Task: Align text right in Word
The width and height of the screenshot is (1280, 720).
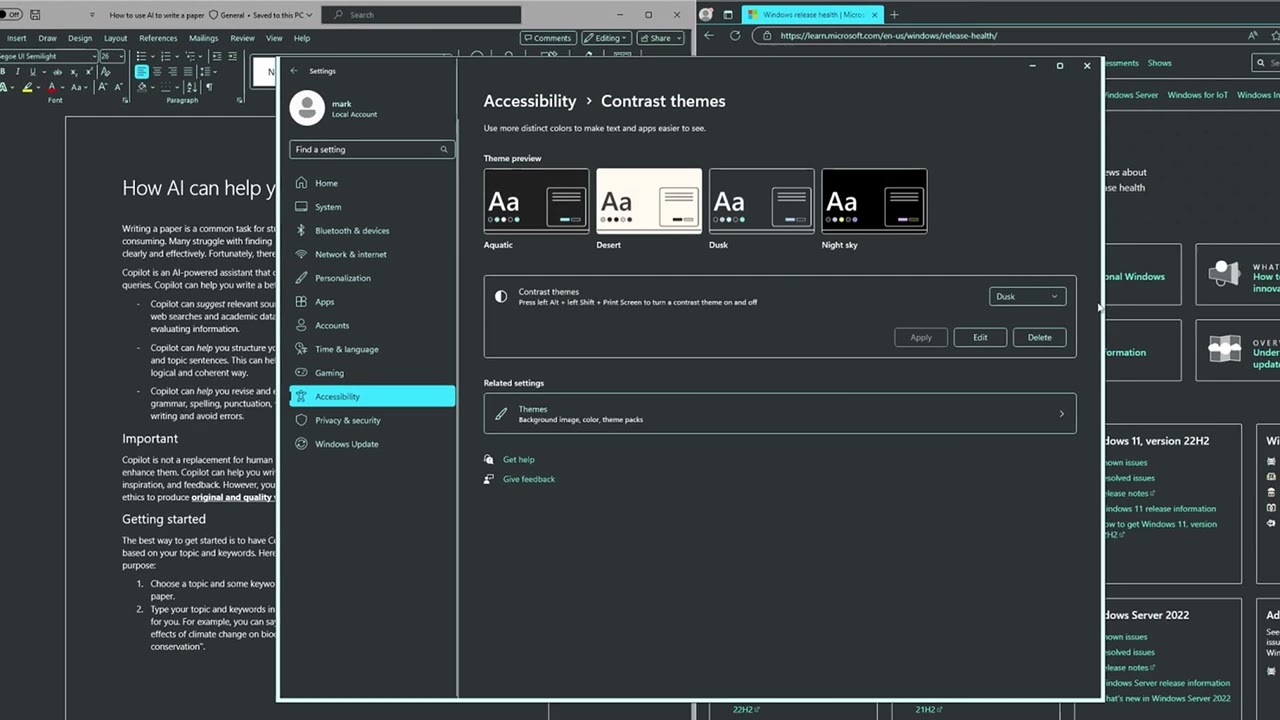Action: (x=172, y=71)
